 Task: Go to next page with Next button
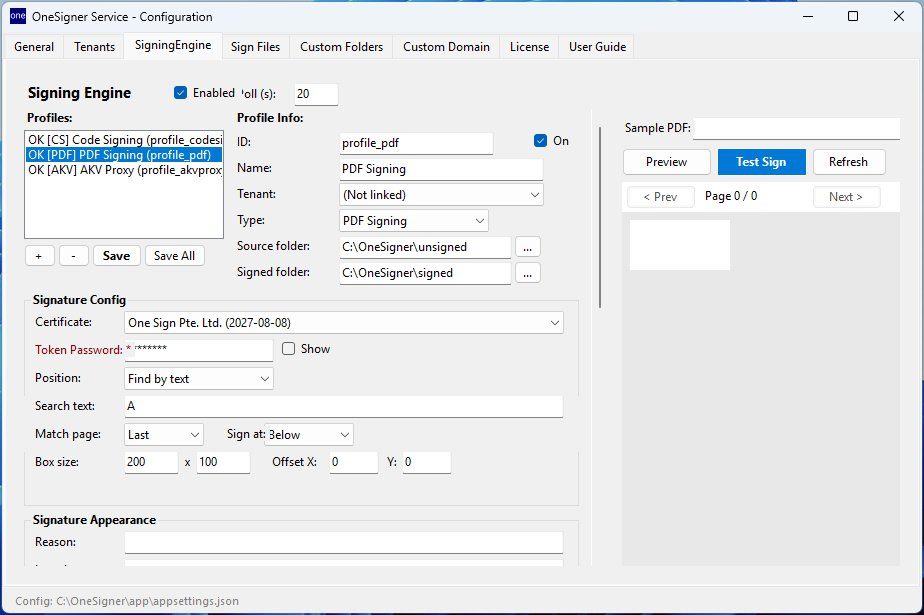coord(846,197)
